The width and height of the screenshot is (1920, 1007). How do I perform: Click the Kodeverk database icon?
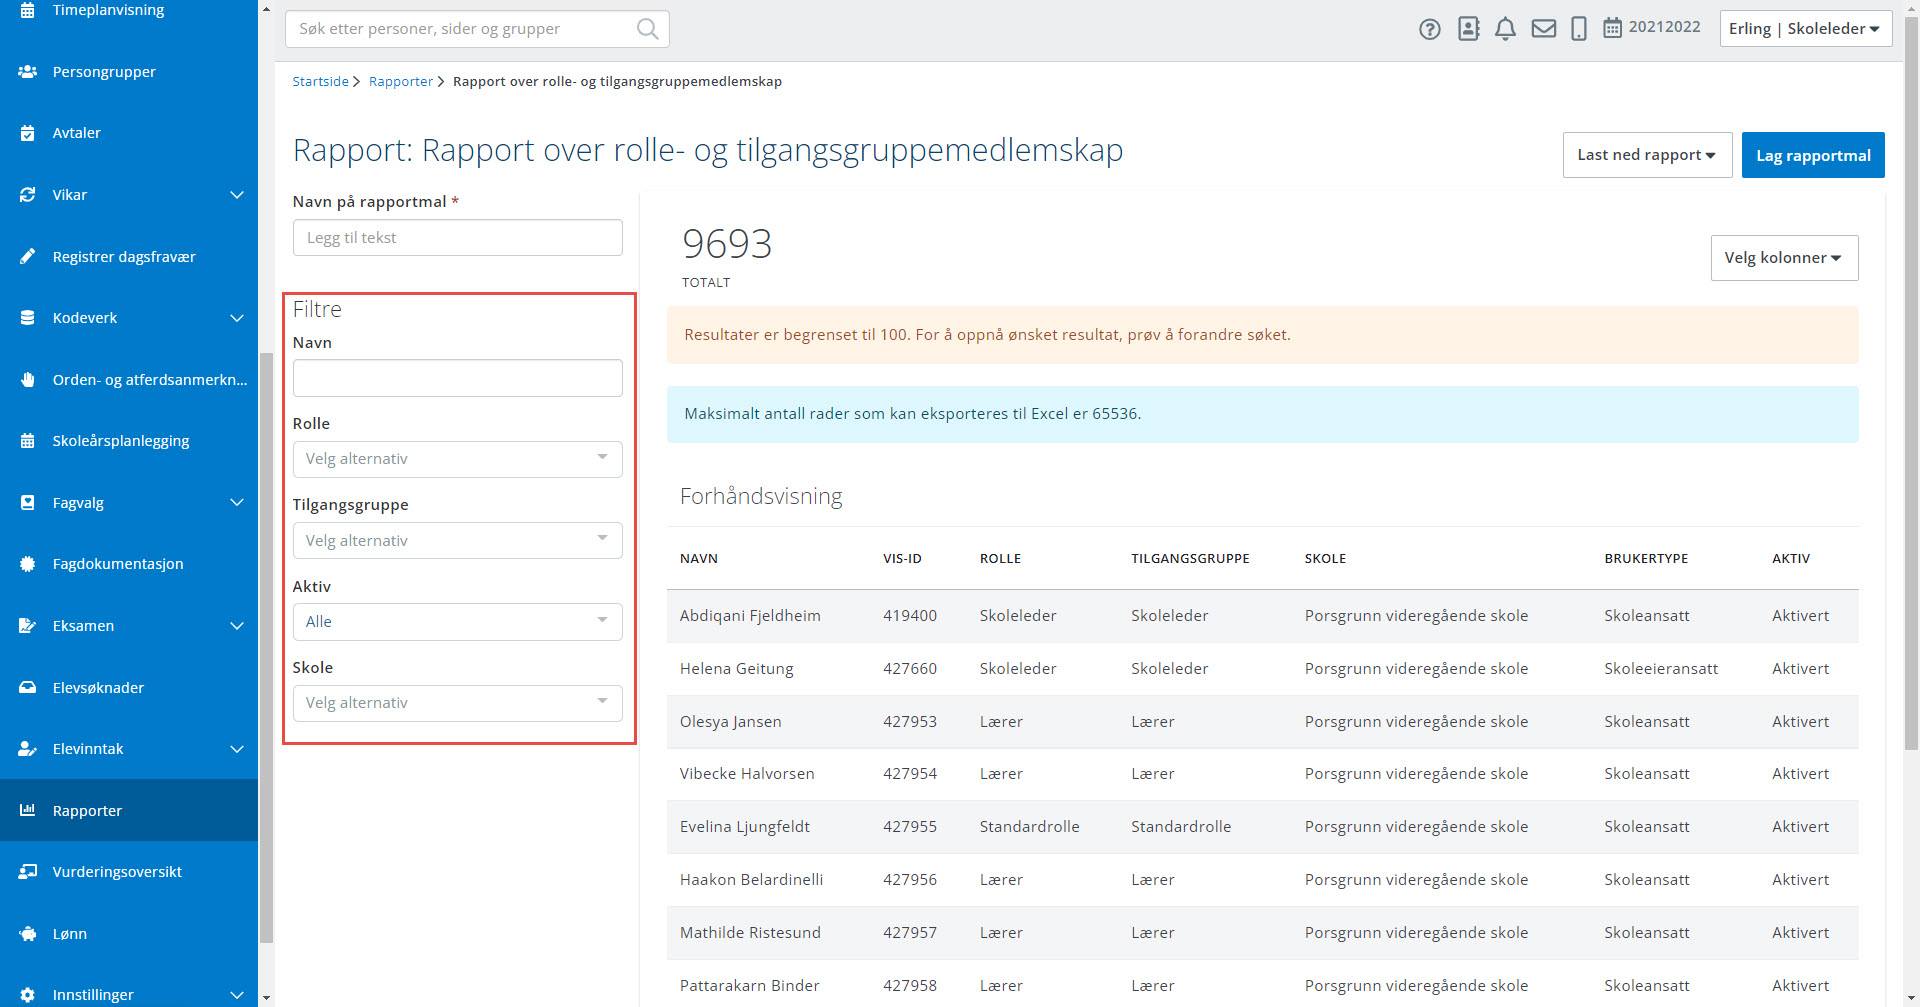[28, 318]
